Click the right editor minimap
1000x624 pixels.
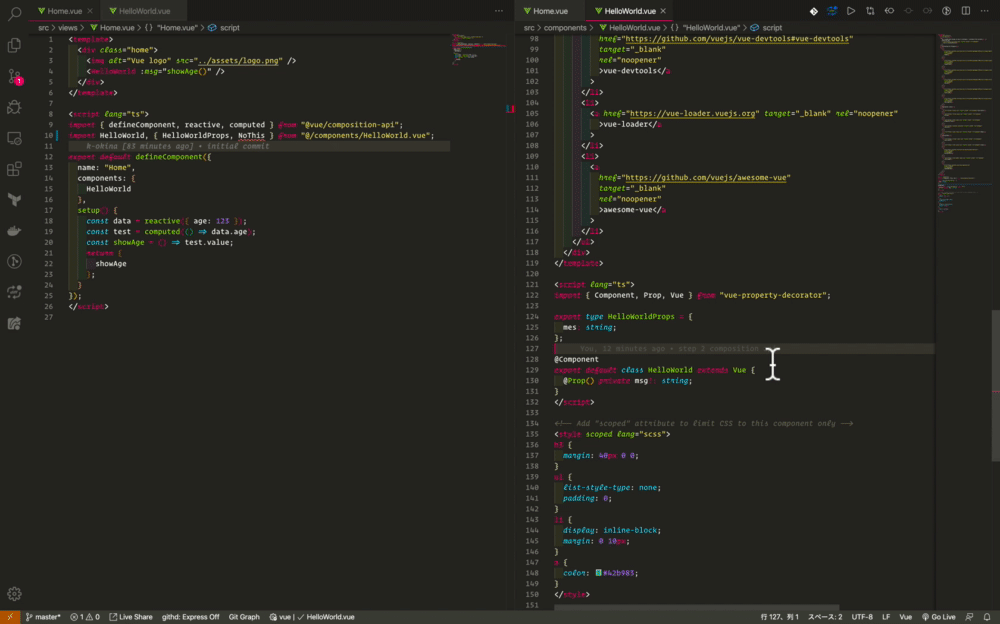click(x=963, y=121)
